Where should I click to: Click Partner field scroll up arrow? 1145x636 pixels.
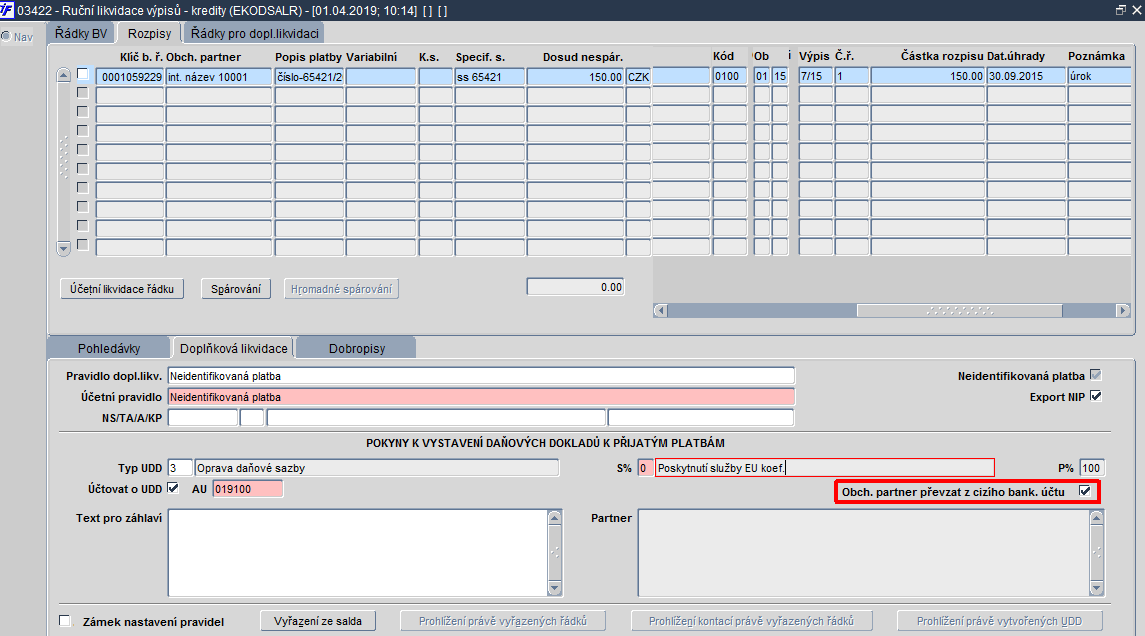1096,518
